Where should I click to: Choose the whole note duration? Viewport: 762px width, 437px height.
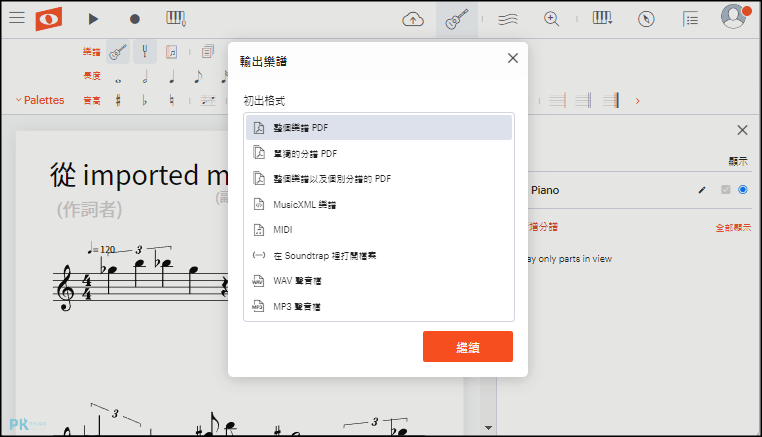118,80
